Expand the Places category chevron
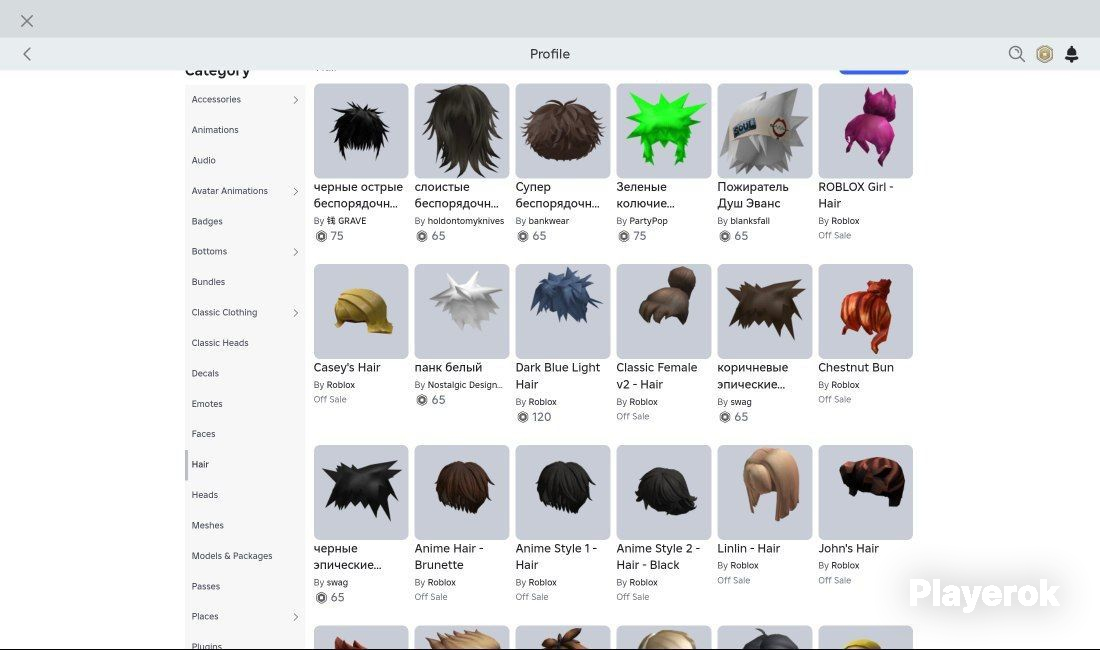The height and width of the screenshot is (650, 1100). (295, 617)
